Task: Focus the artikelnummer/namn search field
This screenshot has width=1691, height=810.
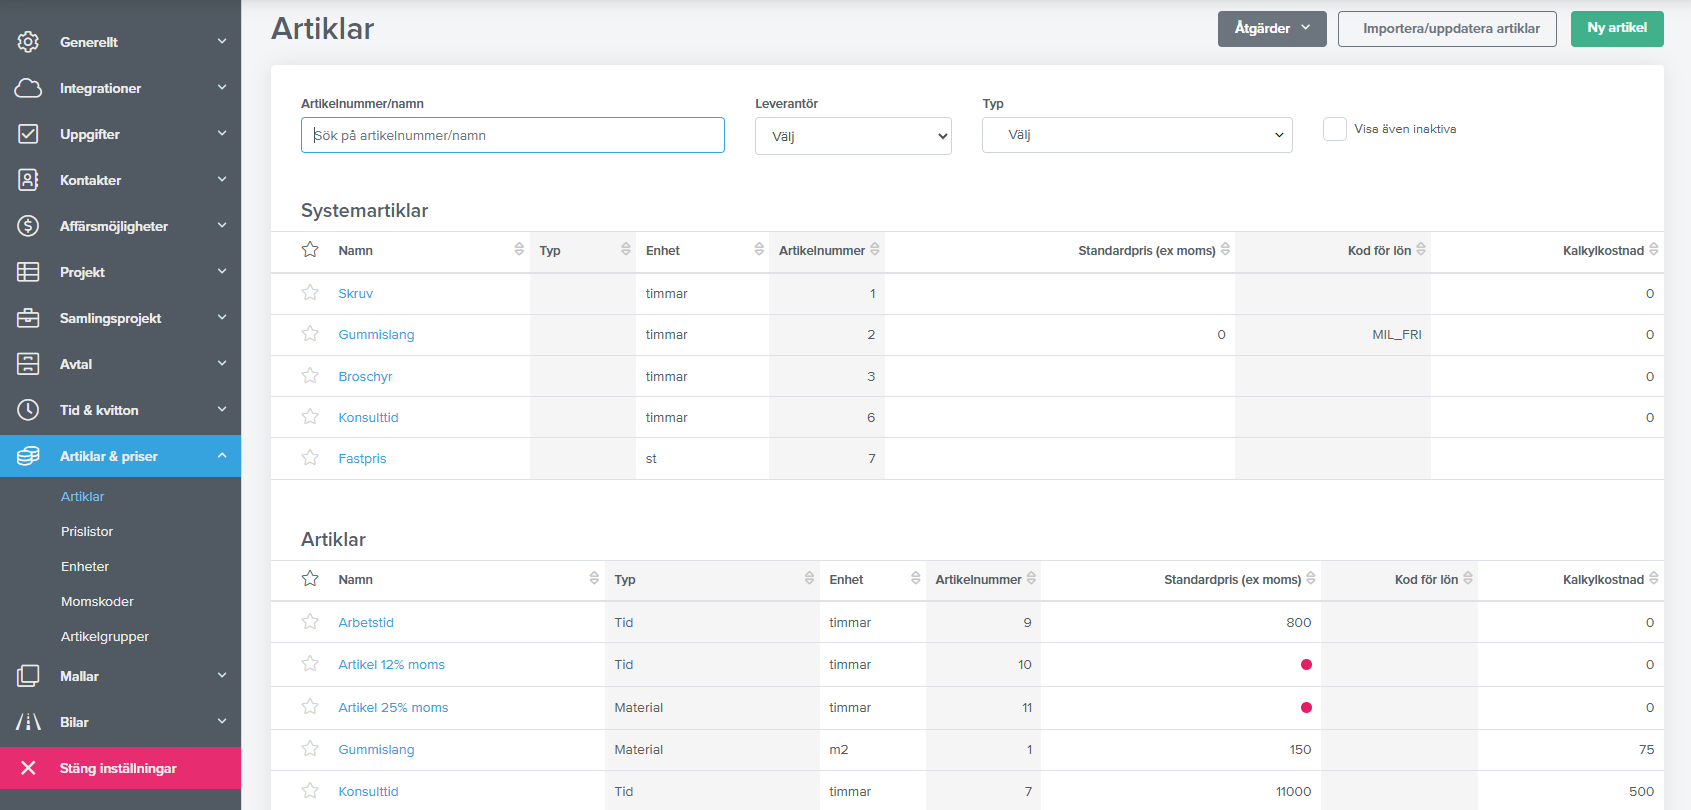Action: [x=512, y=135]
